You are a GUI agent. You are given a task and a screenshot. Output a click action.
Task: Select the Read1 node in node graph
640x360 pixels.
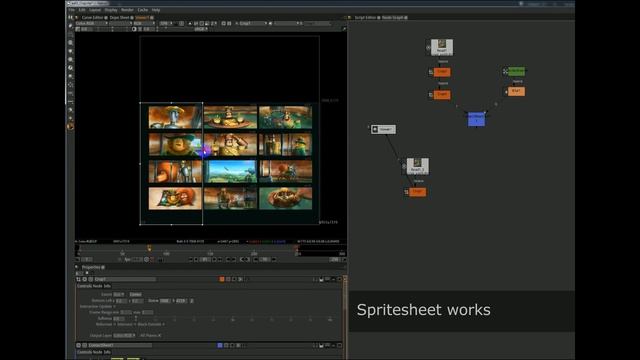pyautogui.click(x=442, y=47)
